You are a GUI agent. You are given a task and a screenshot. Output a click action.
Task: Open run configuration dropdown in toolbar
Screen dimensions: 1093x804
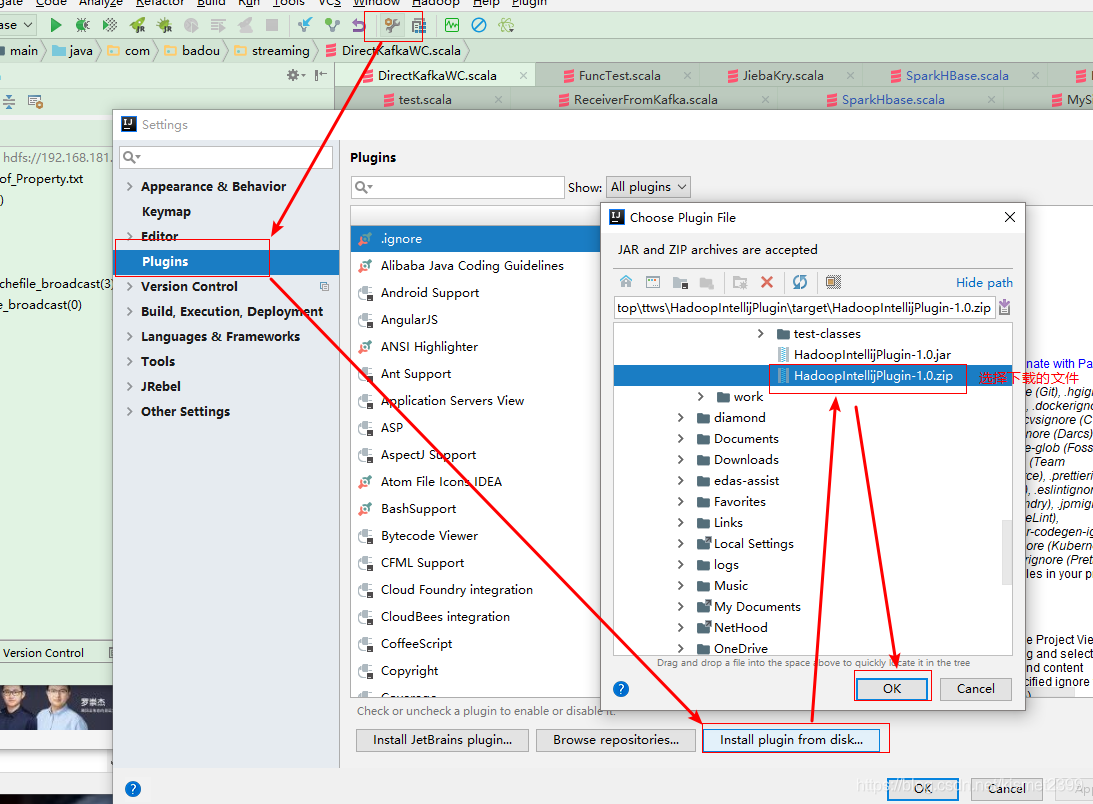17,25
